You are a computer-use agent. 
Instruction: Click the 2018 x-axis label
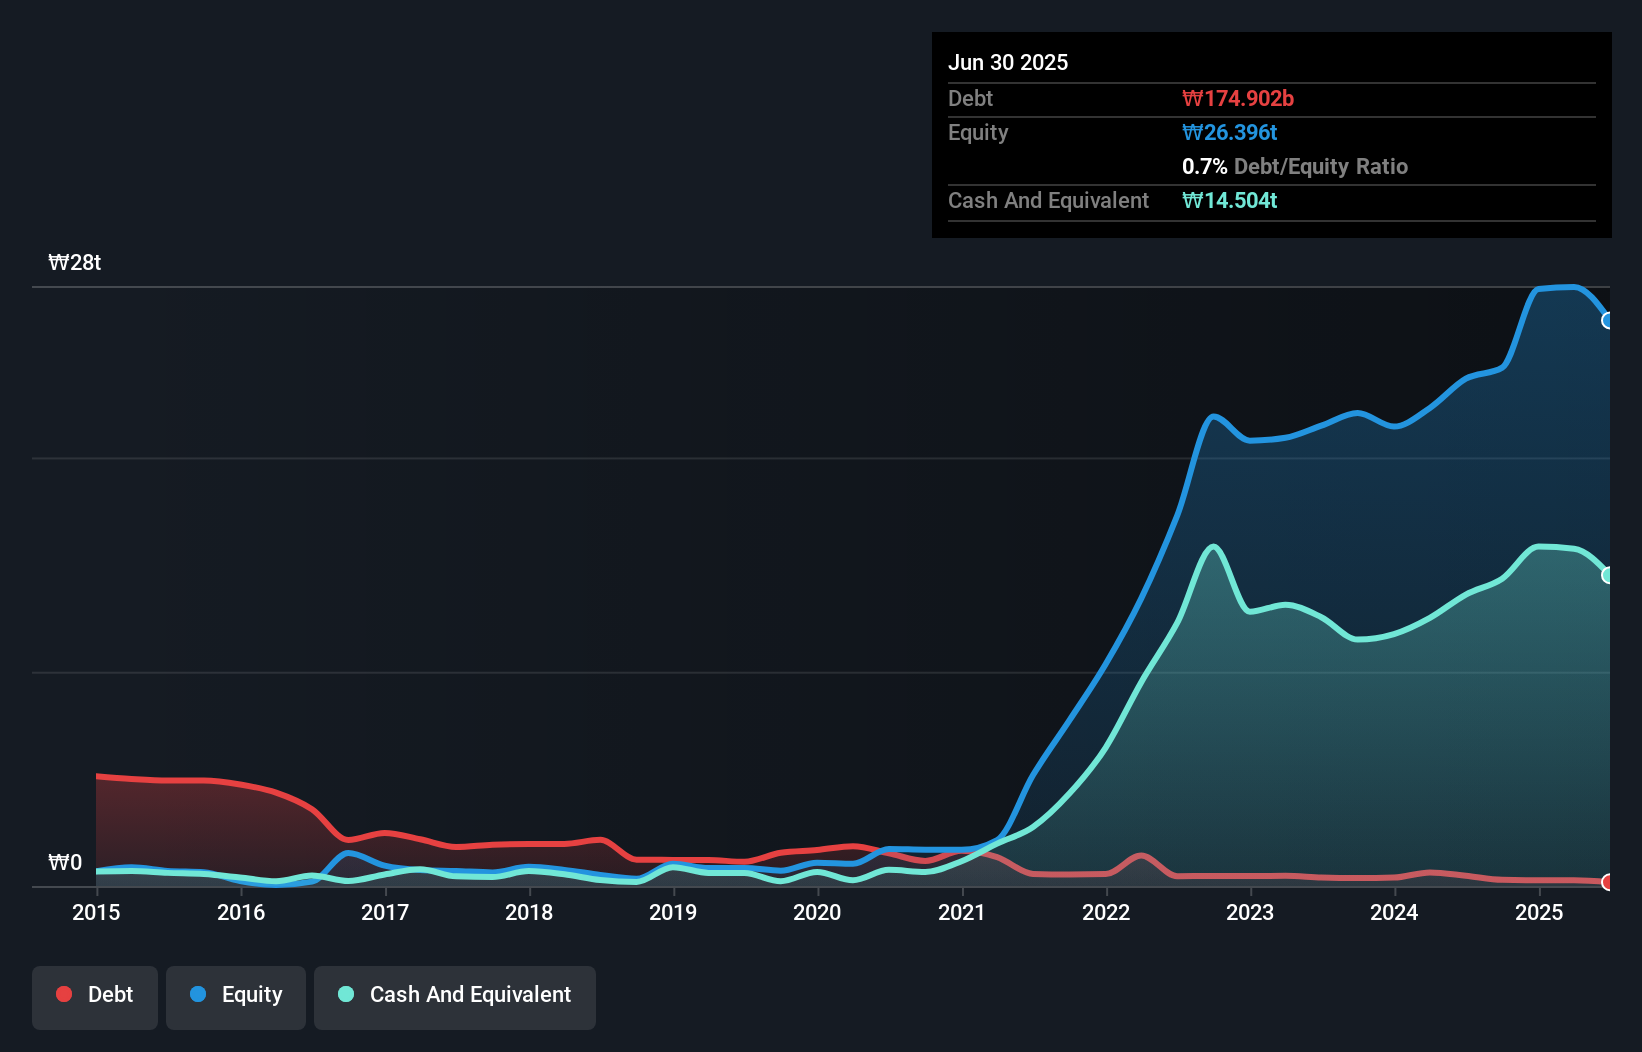(529, 912)
